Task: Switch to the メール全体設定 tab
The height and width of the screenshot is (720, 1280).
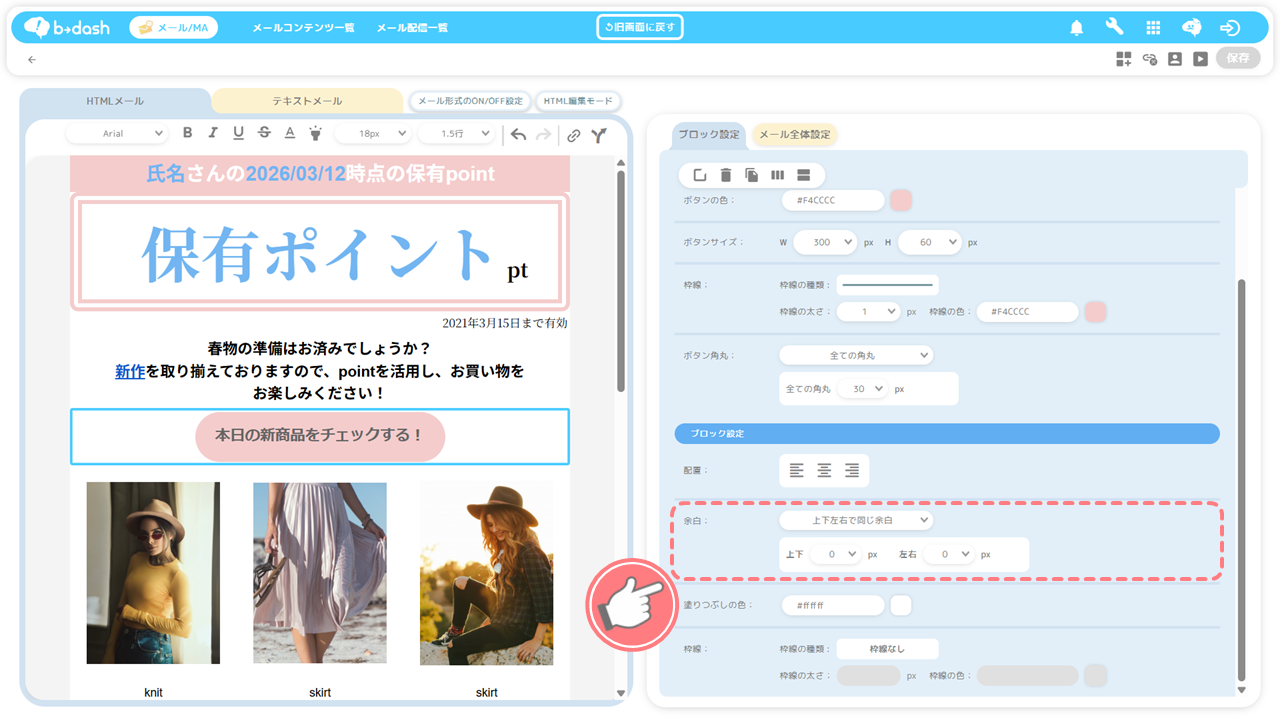Action: (x=794, y=134)
